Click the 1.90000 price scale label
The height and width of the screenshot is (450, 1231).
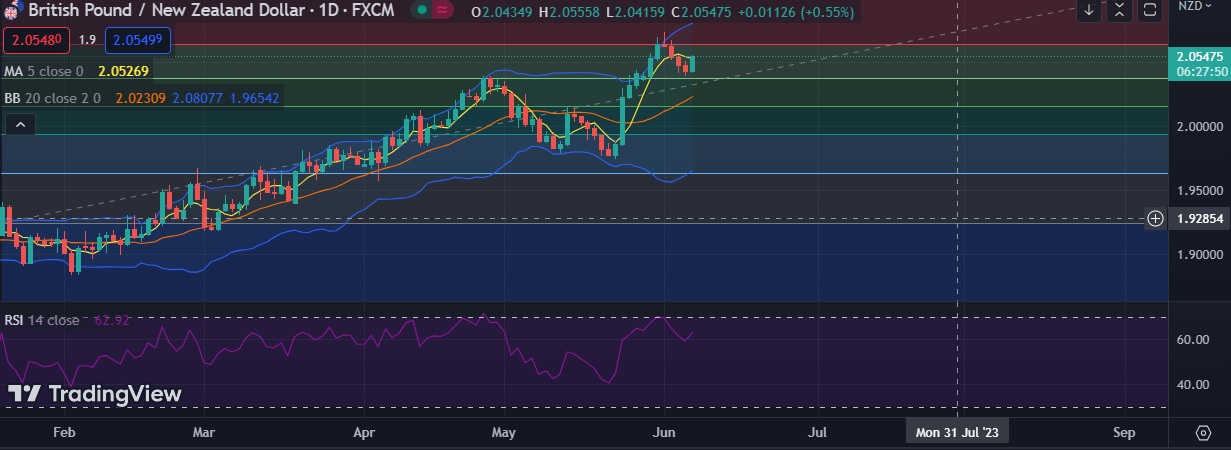pos(1201,255)
